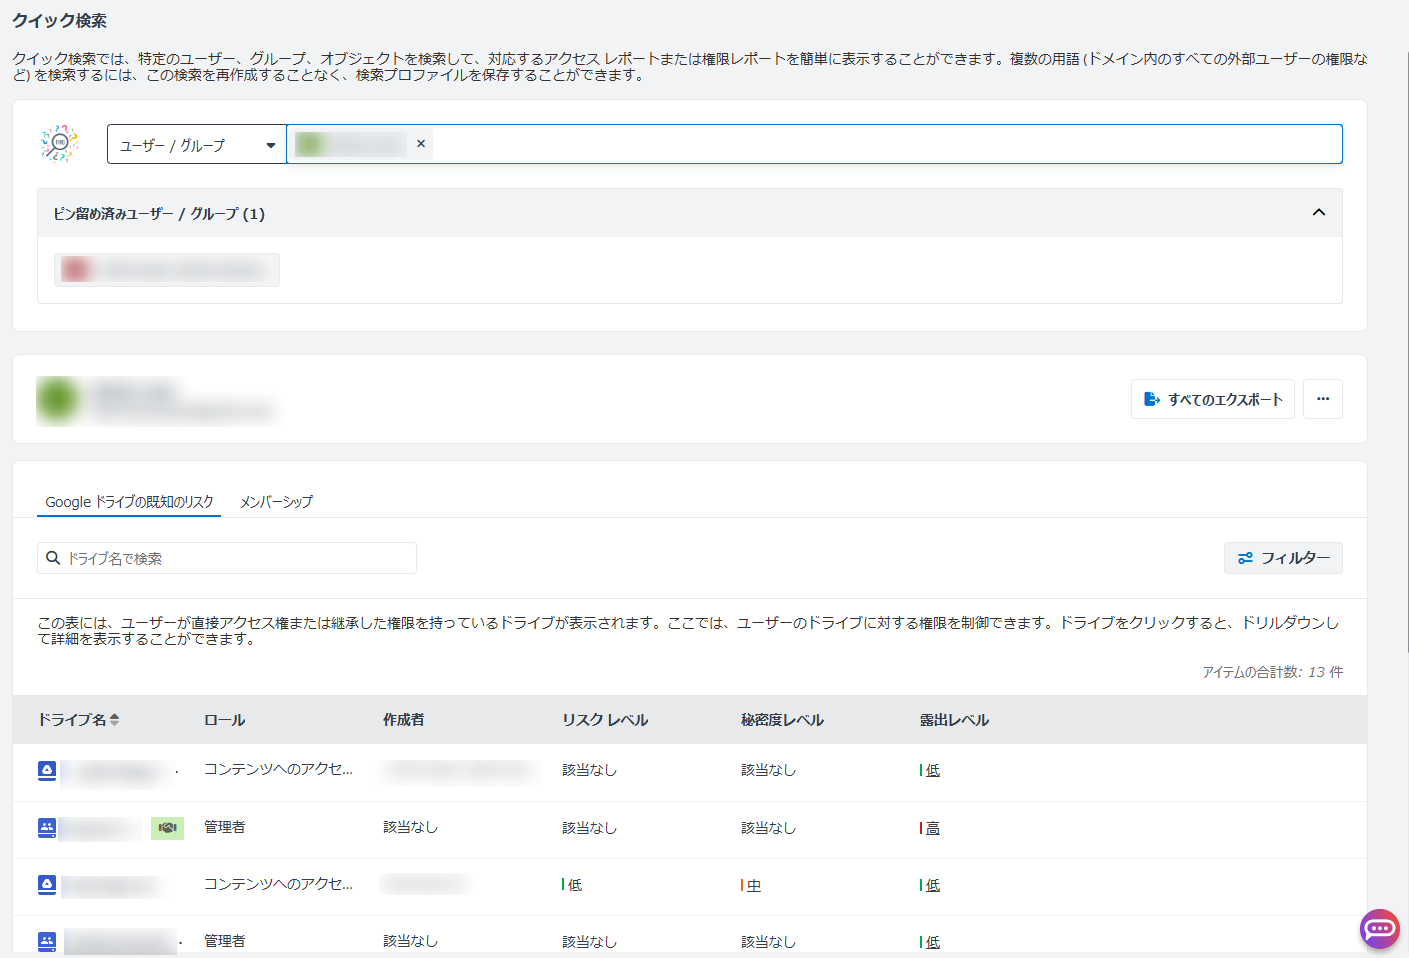Switch to Google ドライブの既知のリスク tab
This screenshot has height=958, width=1409.
coord(129,502)
